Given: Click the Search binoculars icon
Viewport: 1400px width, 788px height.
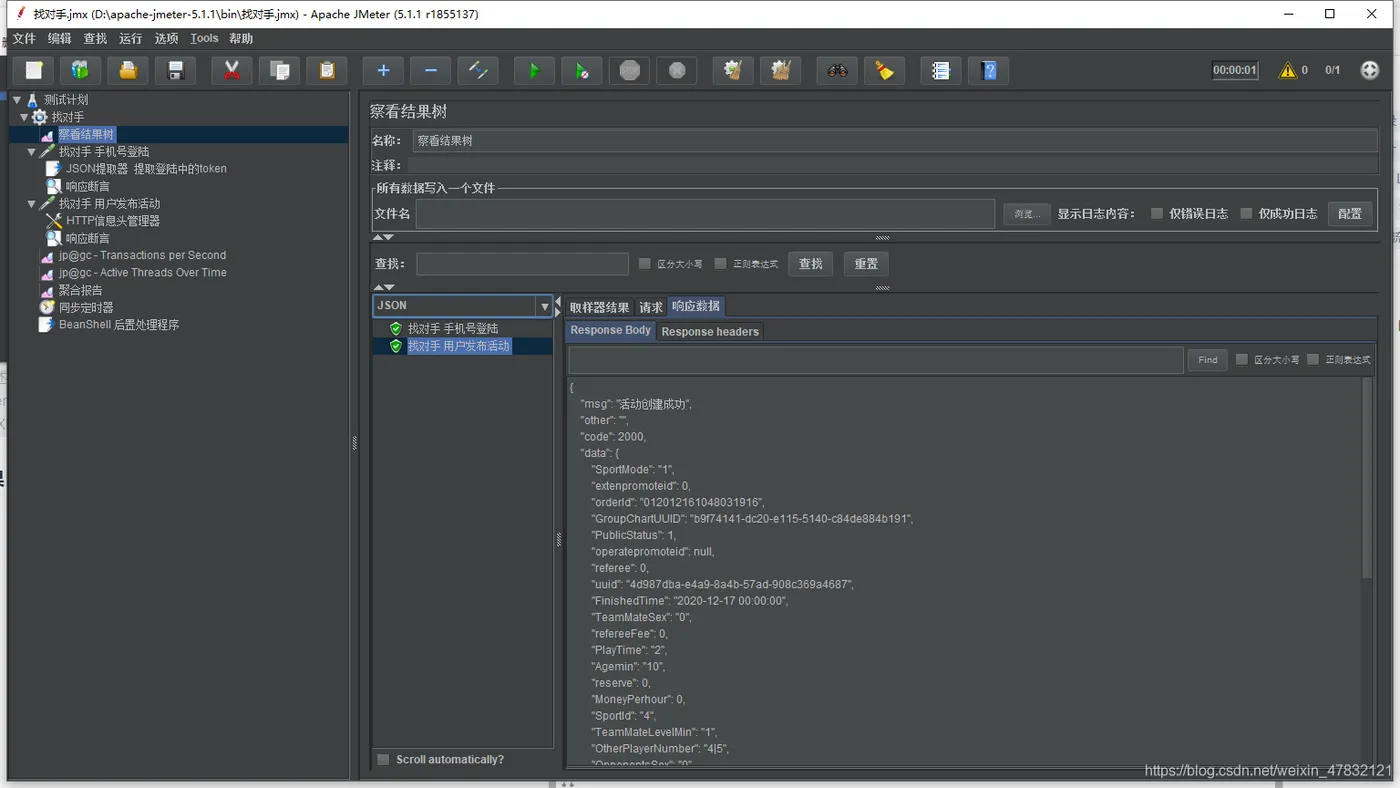Looking at the screenshot, I should click(x=837, y=70).
